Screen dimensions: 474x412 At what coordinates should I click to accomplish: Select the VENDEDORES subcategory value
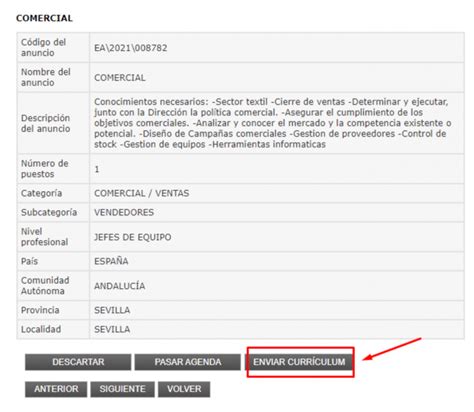pos(124,212)
